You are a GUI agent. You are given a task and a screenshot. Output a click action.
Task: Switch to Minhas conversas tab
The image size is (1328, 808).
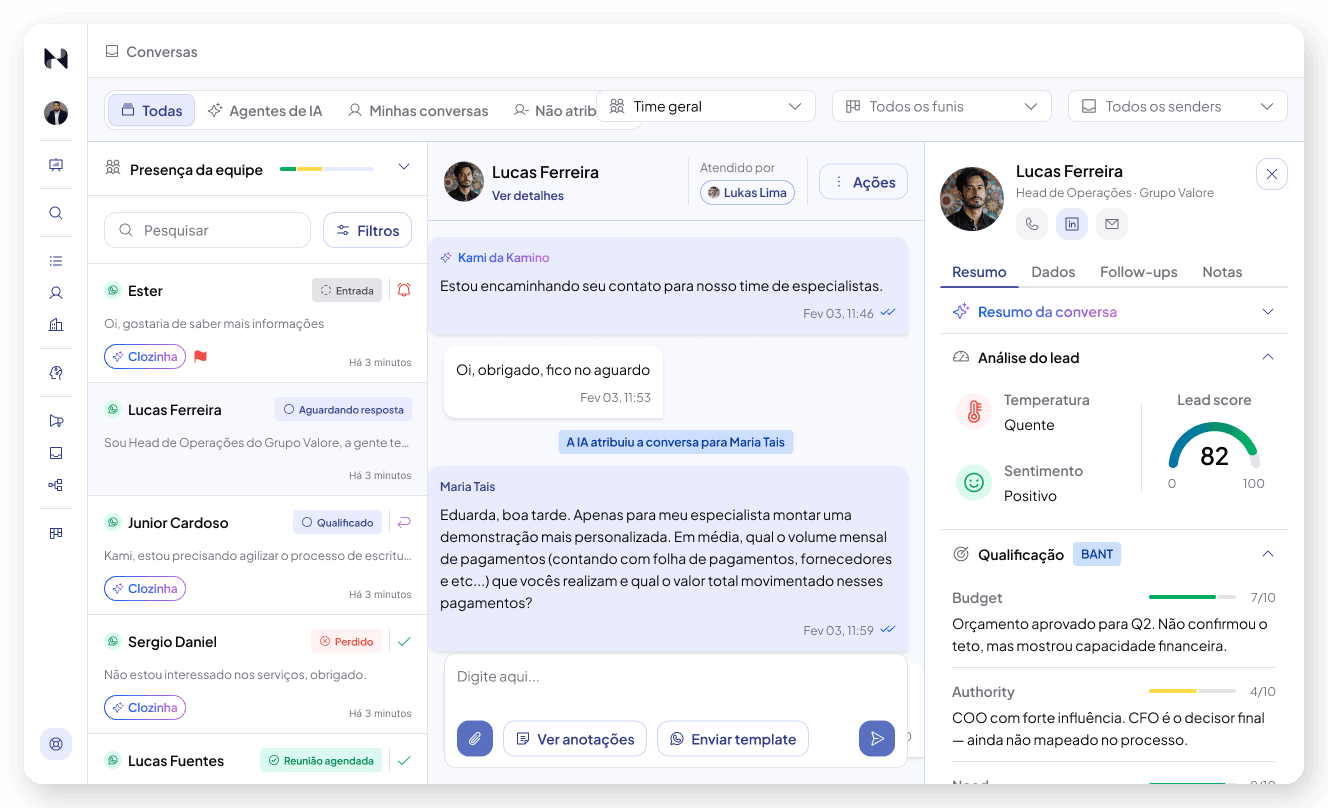pos(418,111)
